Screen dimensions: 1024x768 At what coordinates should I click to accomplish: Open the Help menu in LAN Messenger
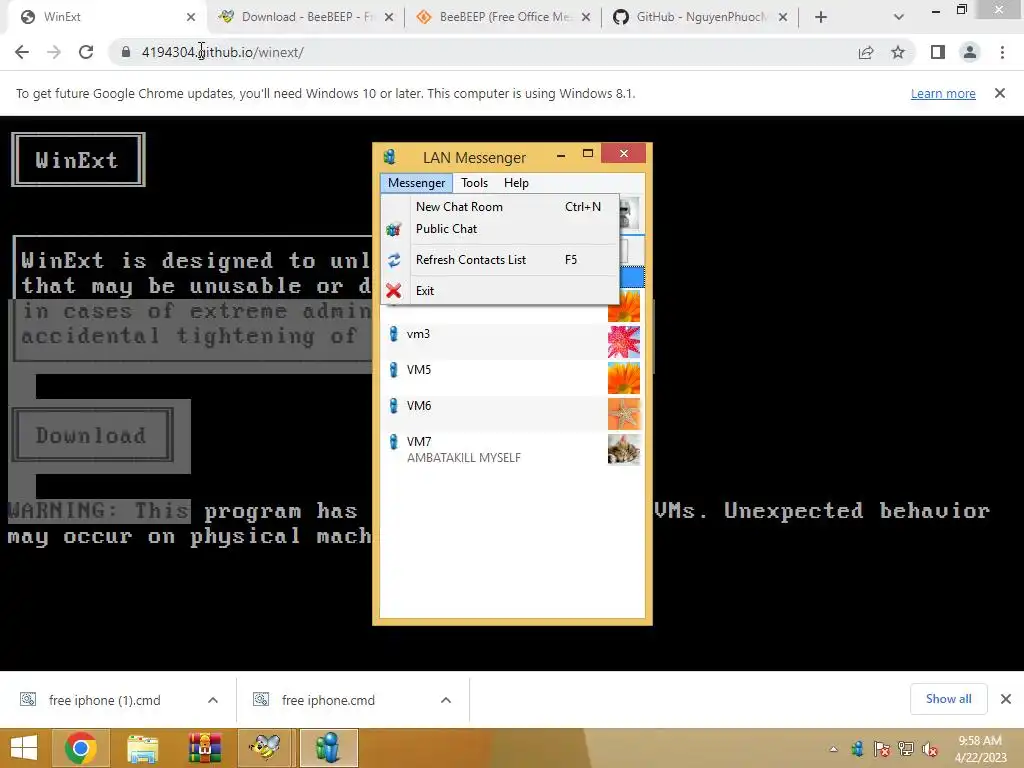[516, 183]
